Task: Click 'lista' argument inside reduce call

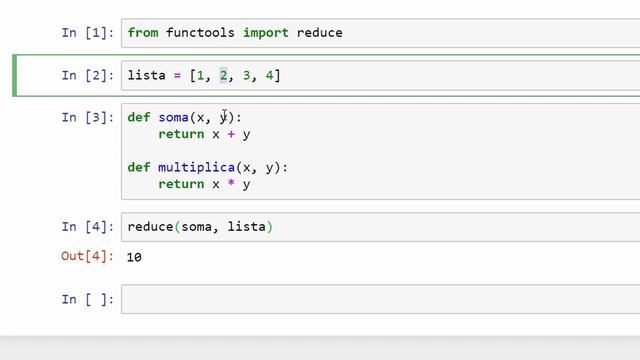Action: pyautogui.click(x=247, y=227)
